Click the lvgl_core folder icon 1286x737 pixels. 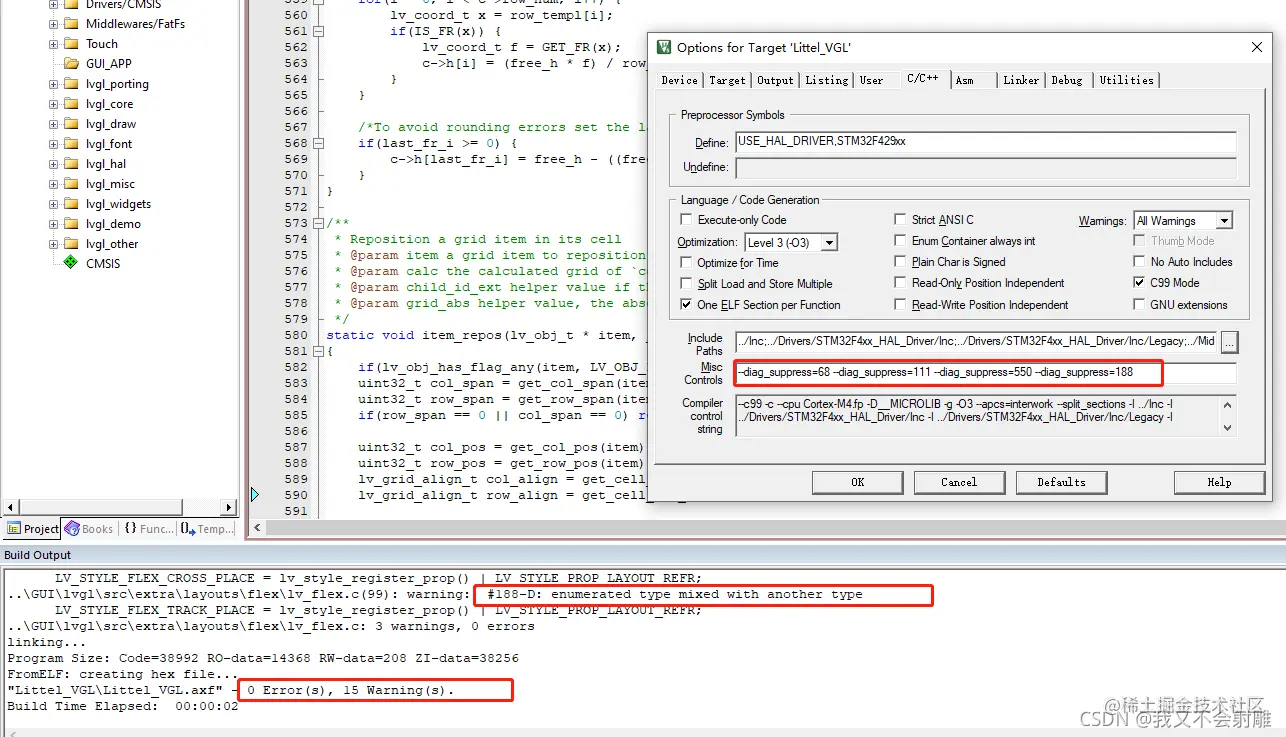(x=71, y=104)
